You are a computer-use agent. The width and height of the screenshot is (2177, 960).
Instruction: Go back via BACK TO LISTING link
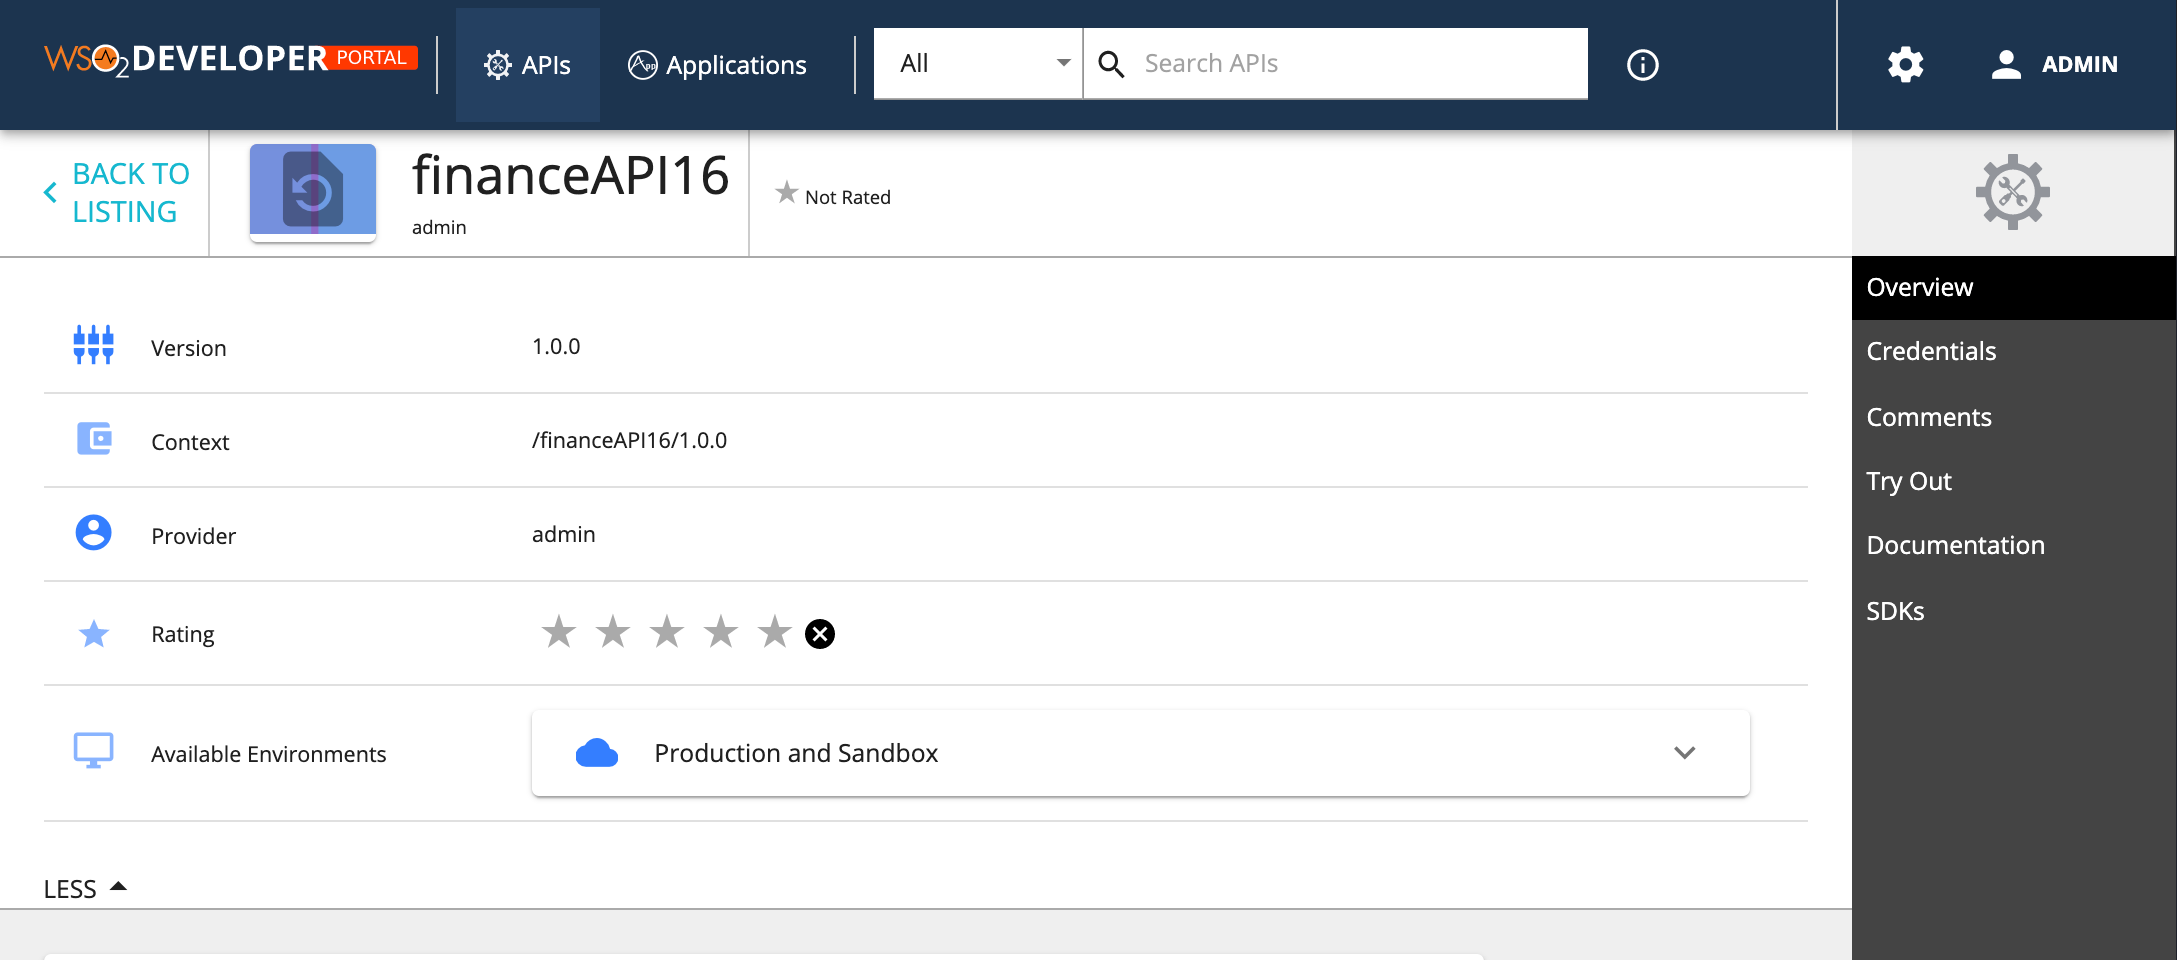coord(116,193)
